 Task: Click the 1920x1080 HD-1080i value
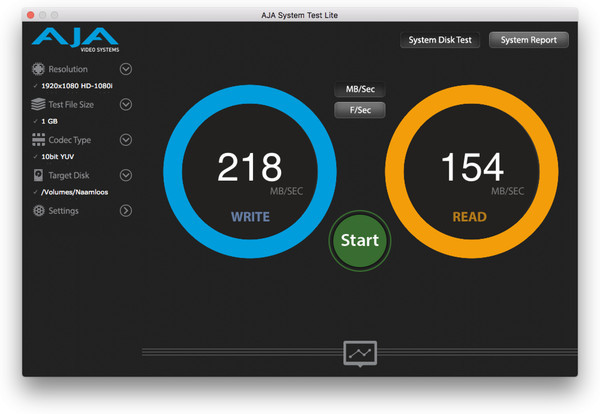(x=77, y=86)
